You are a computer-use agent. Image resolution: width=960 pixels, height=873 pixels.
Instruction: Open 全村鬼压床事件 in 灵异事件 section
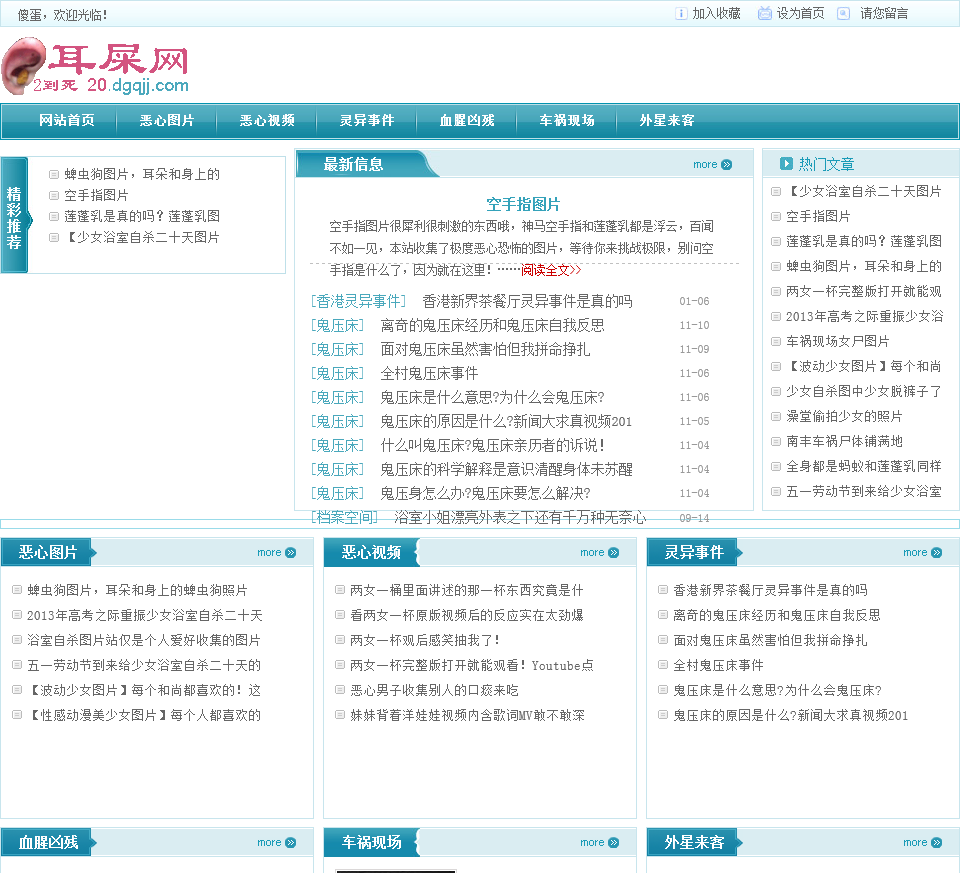tap(718, 665)
